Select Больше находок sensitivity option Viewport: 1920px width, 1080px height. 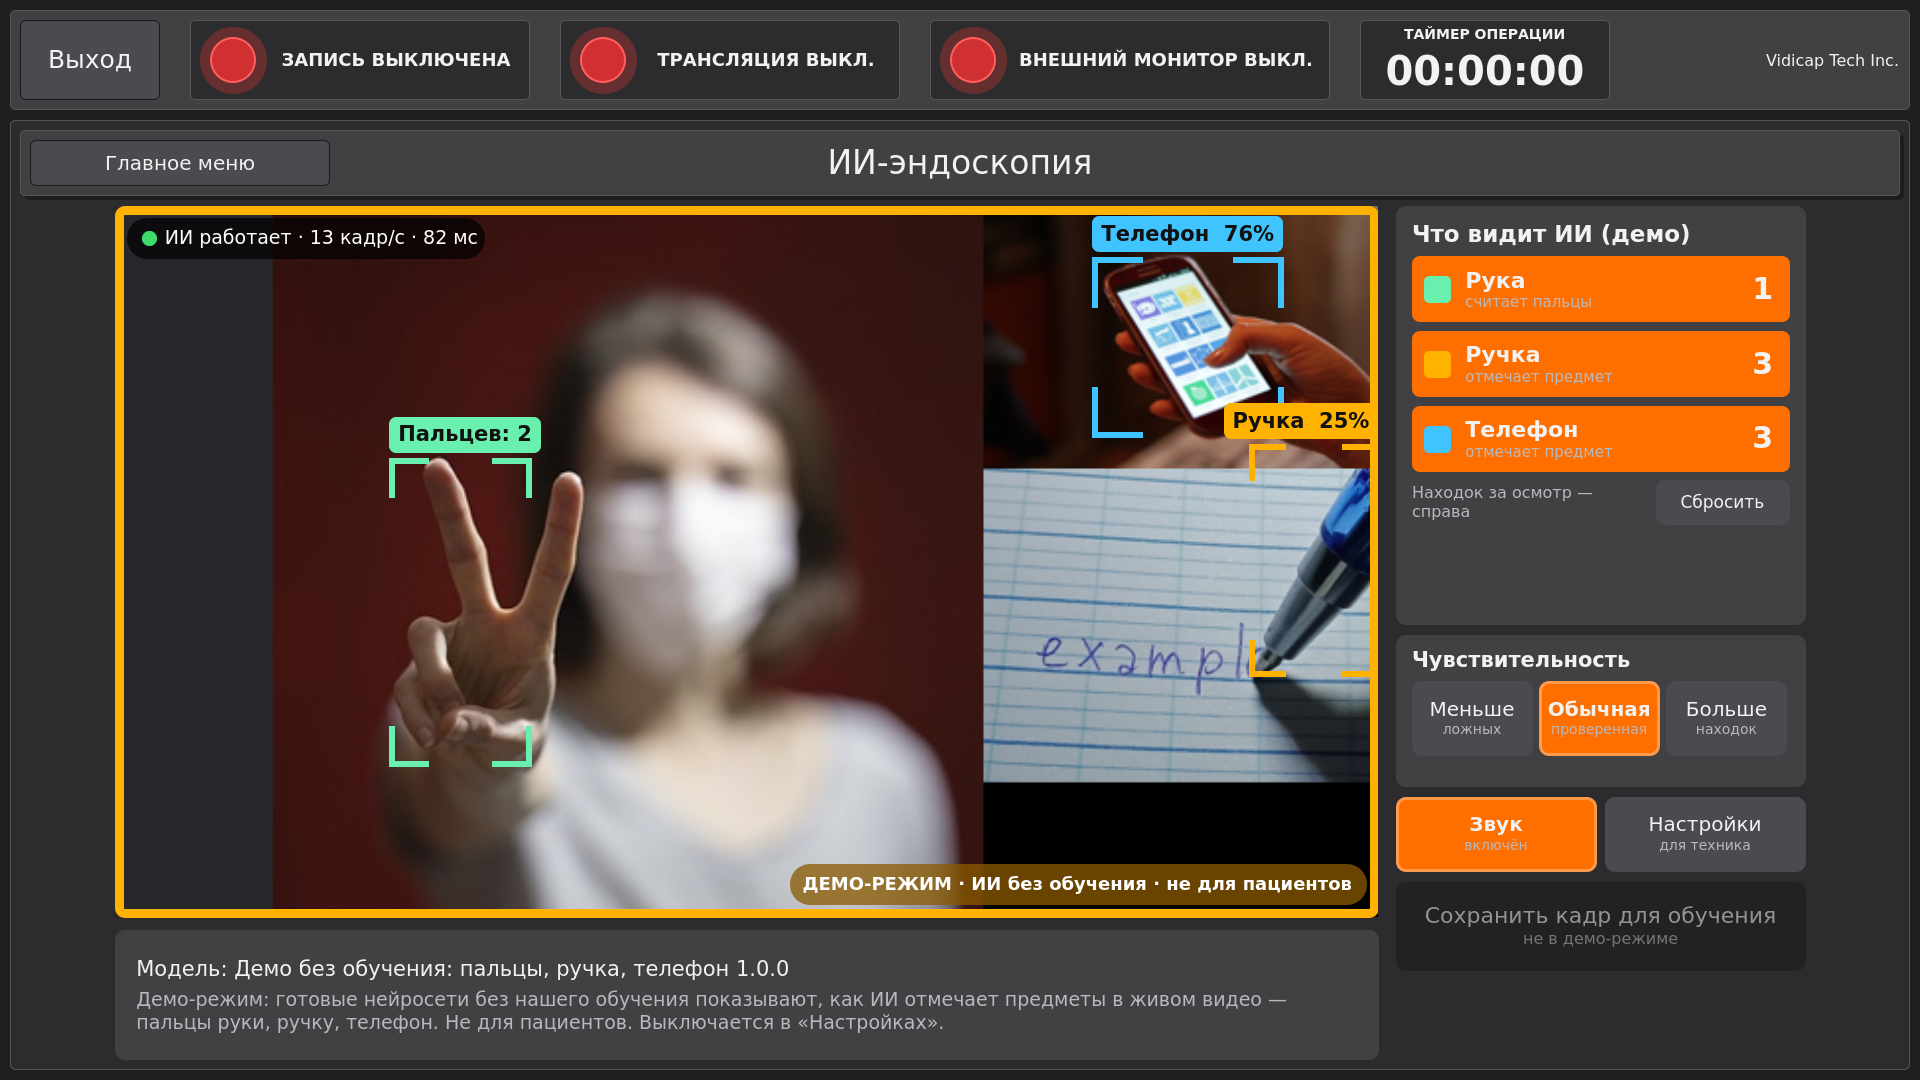coord(1726,718)
